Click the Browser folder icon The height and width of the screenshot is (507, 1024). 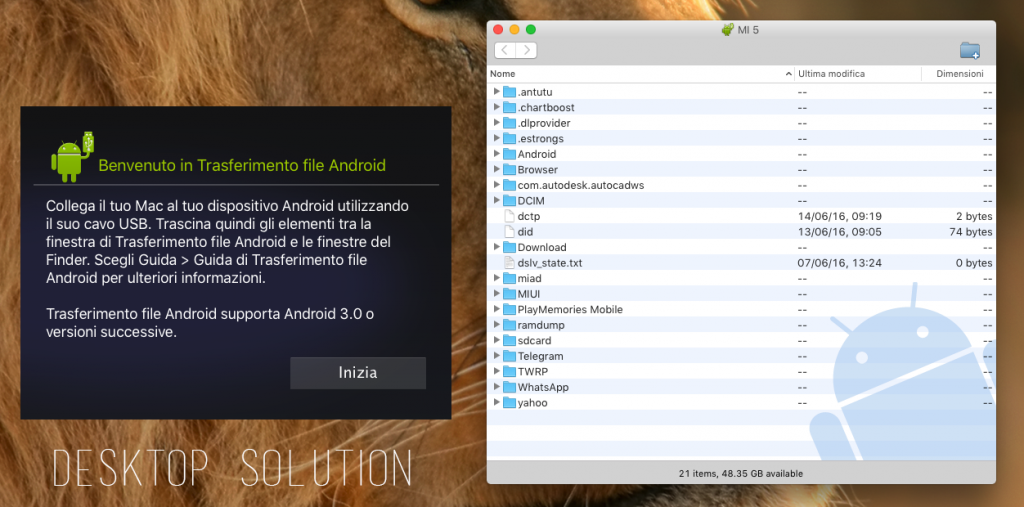(509, 169)
